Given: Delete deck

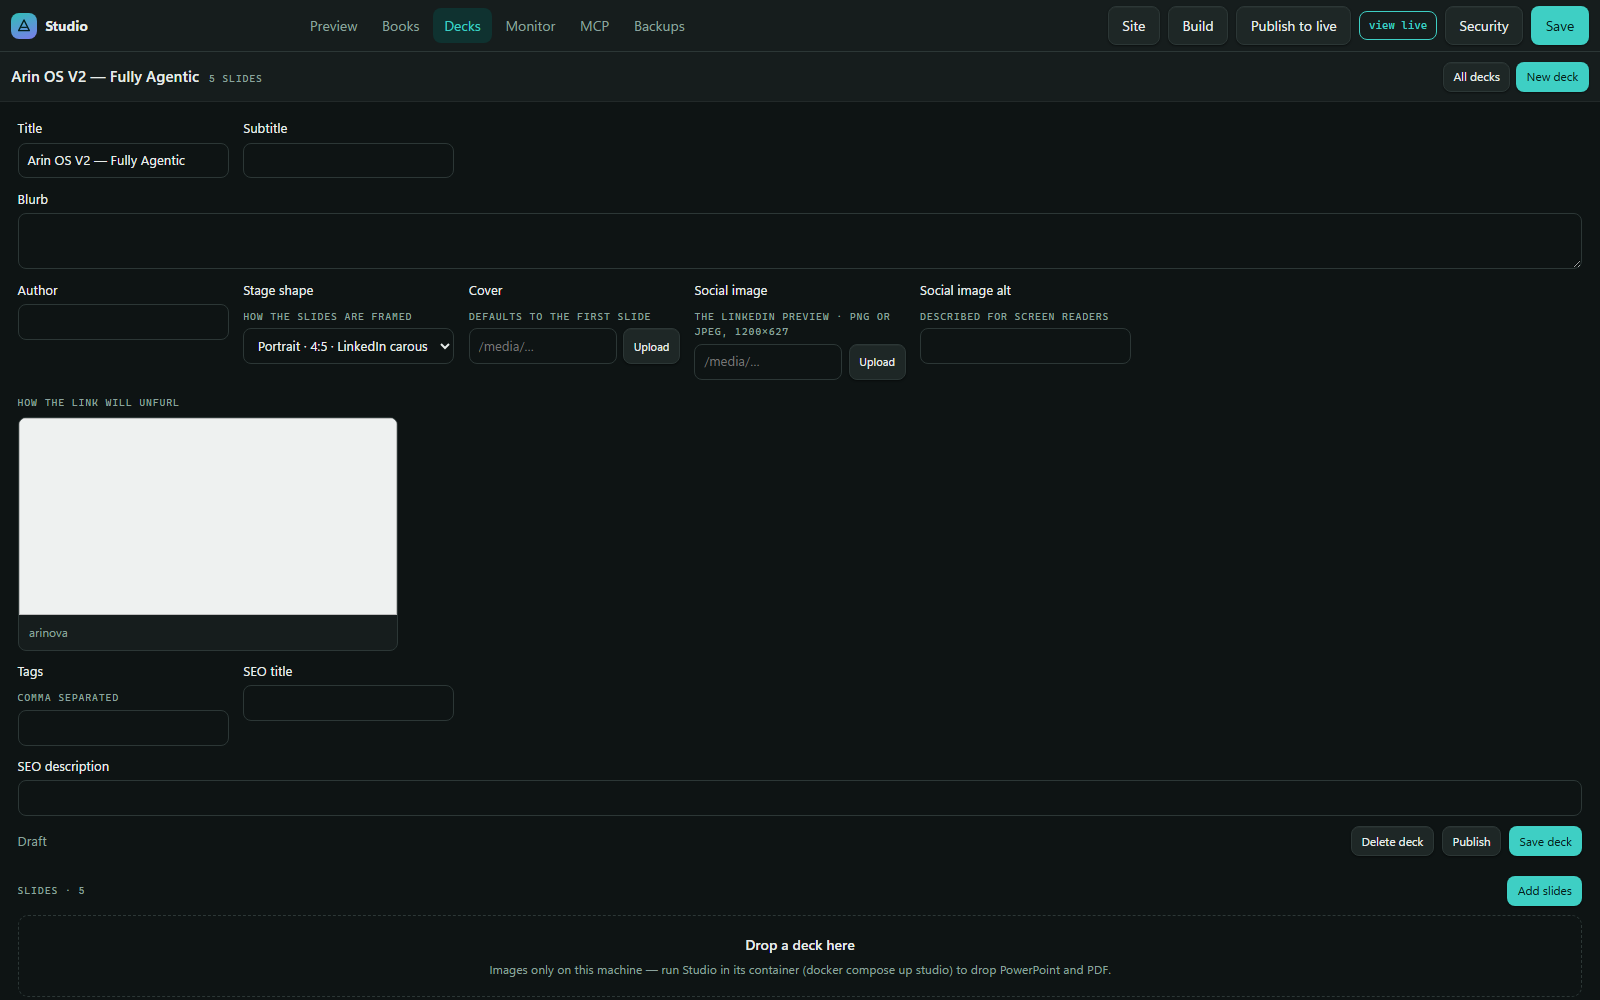Looking at the screenshot, I should [x=1392, y=842].
